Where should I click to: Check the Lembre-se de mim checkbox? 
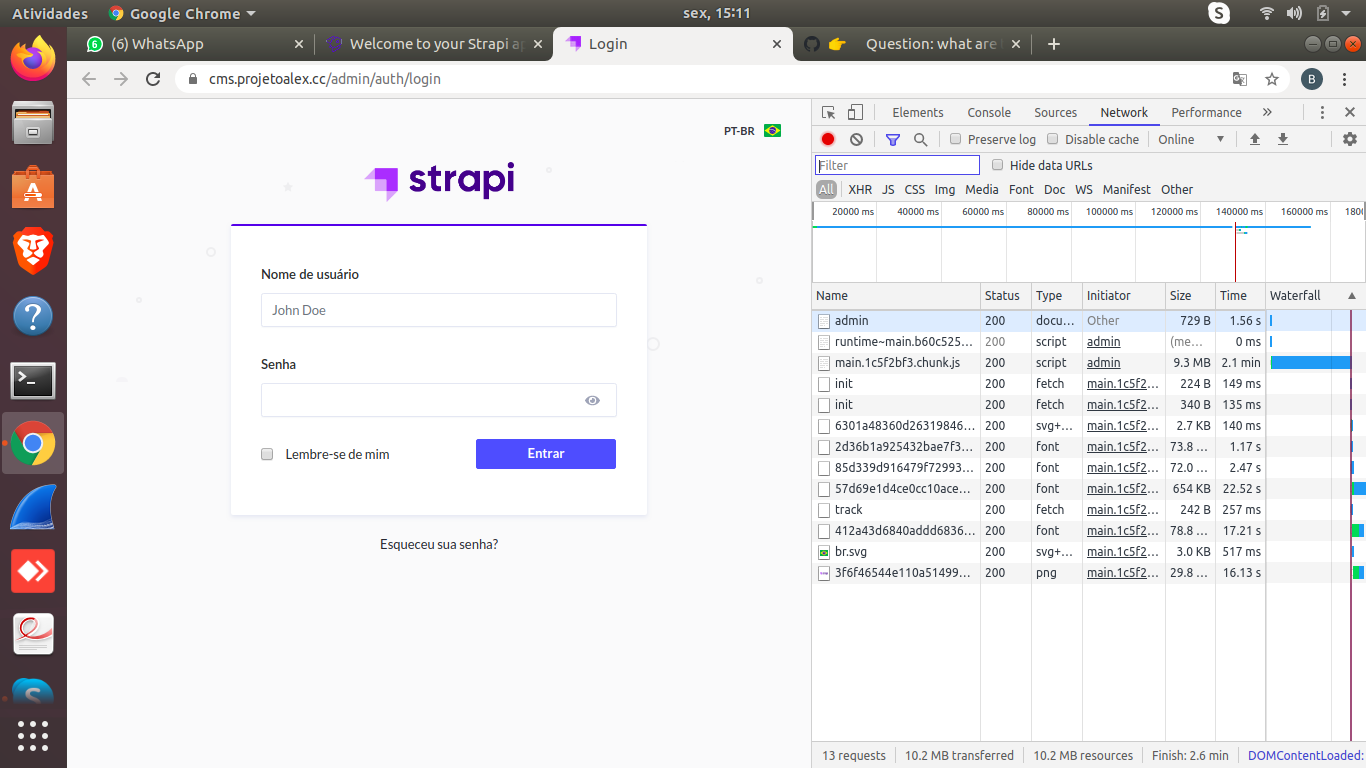[267, 454]
